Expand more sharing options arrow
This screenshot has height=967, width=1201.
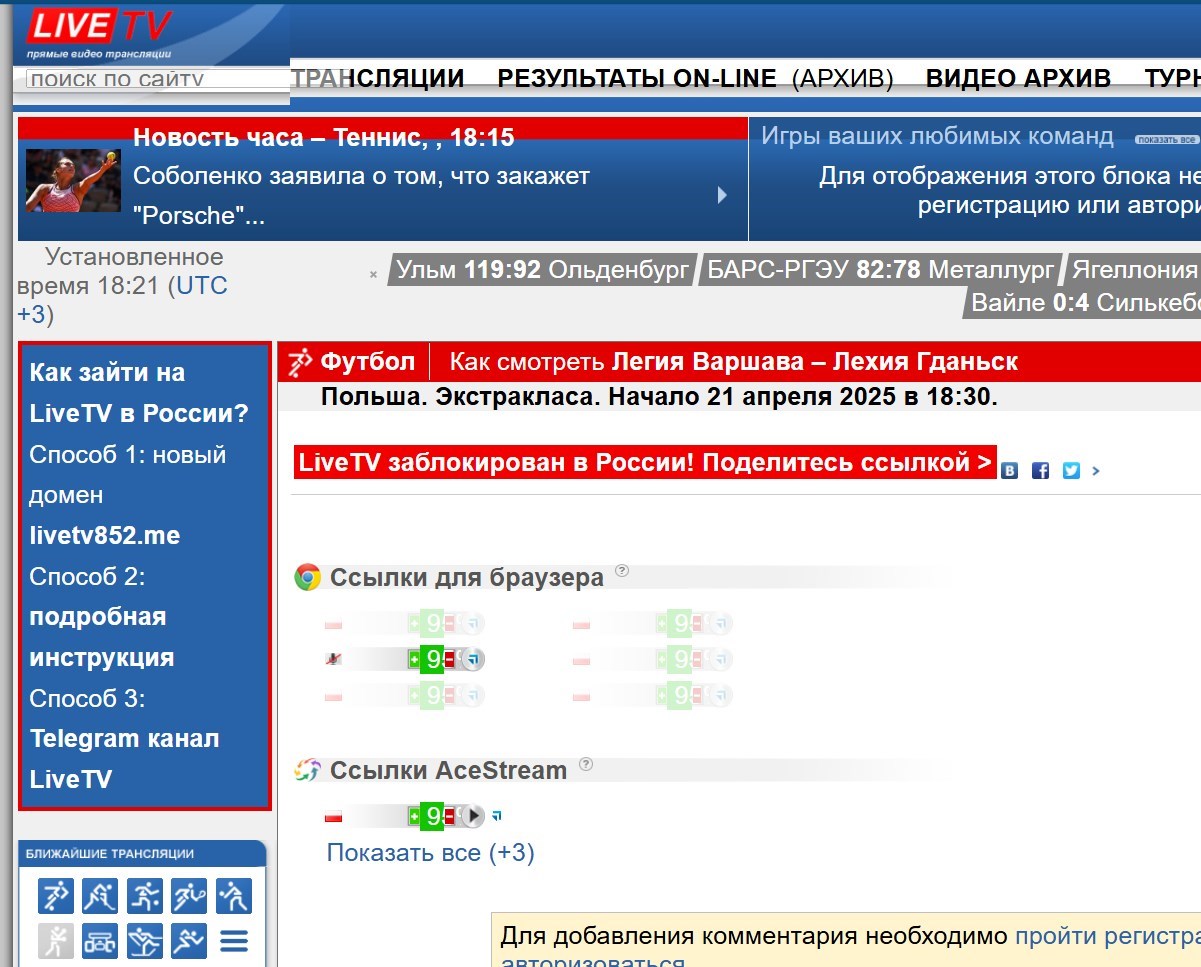[1096, 470]
